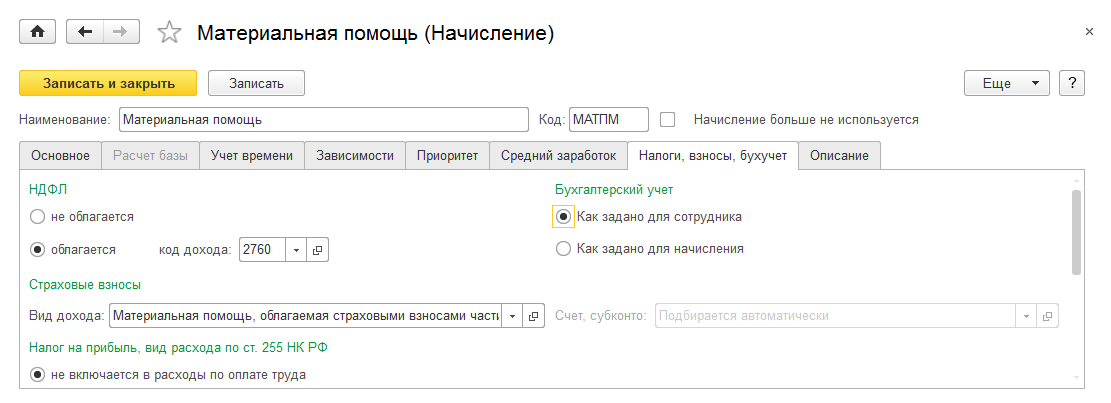Viewport: 1111px width, 403px height.
Task: Switch to the 'Средний заработок' tab
Action: [557, 156]
